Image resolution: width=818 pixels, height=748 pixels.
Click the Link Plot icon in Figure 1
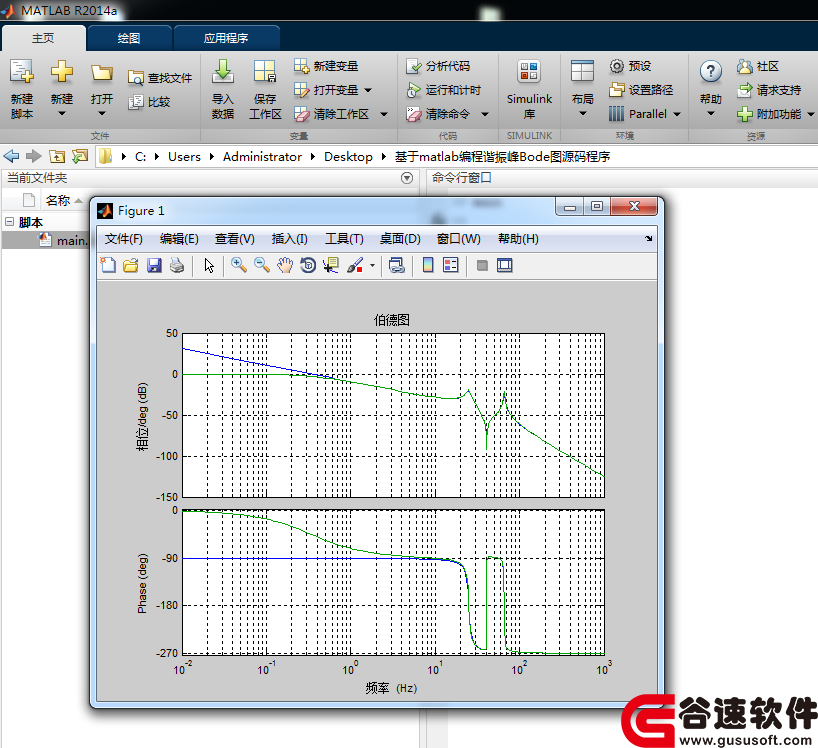point(396,266)
